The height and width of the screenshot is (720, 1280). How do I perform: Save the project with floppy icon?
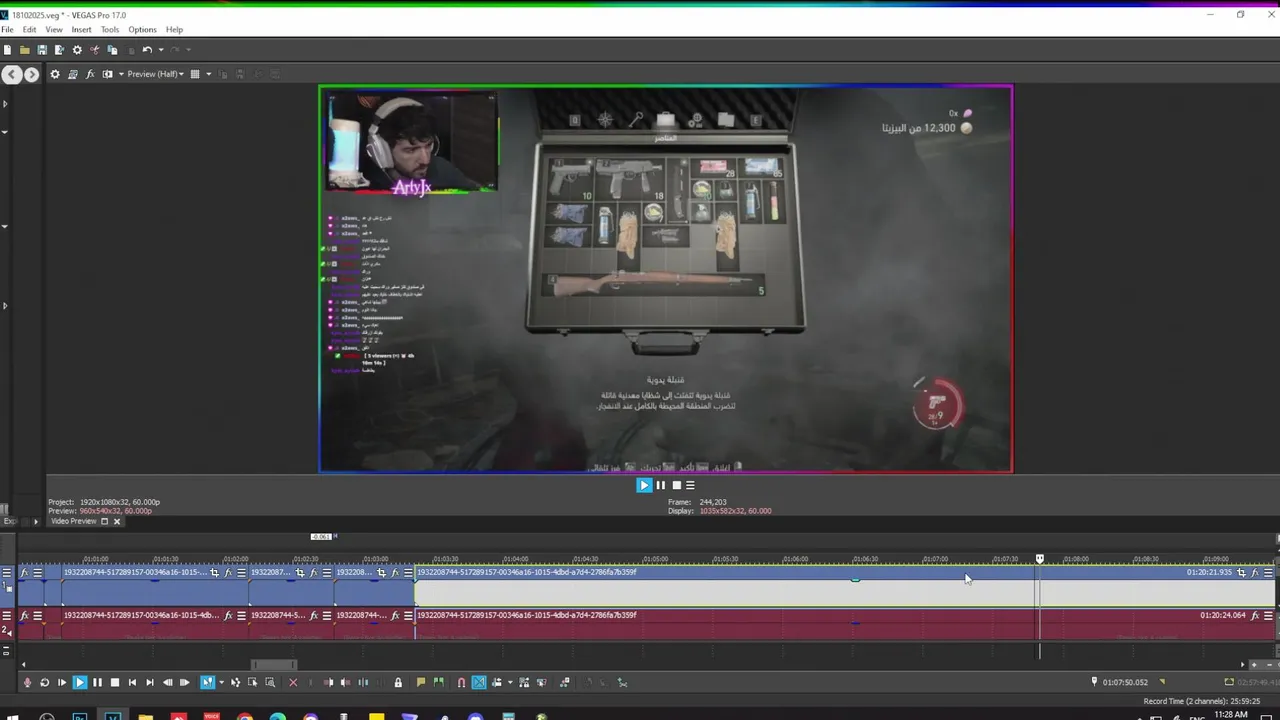(x=42, y=50)
